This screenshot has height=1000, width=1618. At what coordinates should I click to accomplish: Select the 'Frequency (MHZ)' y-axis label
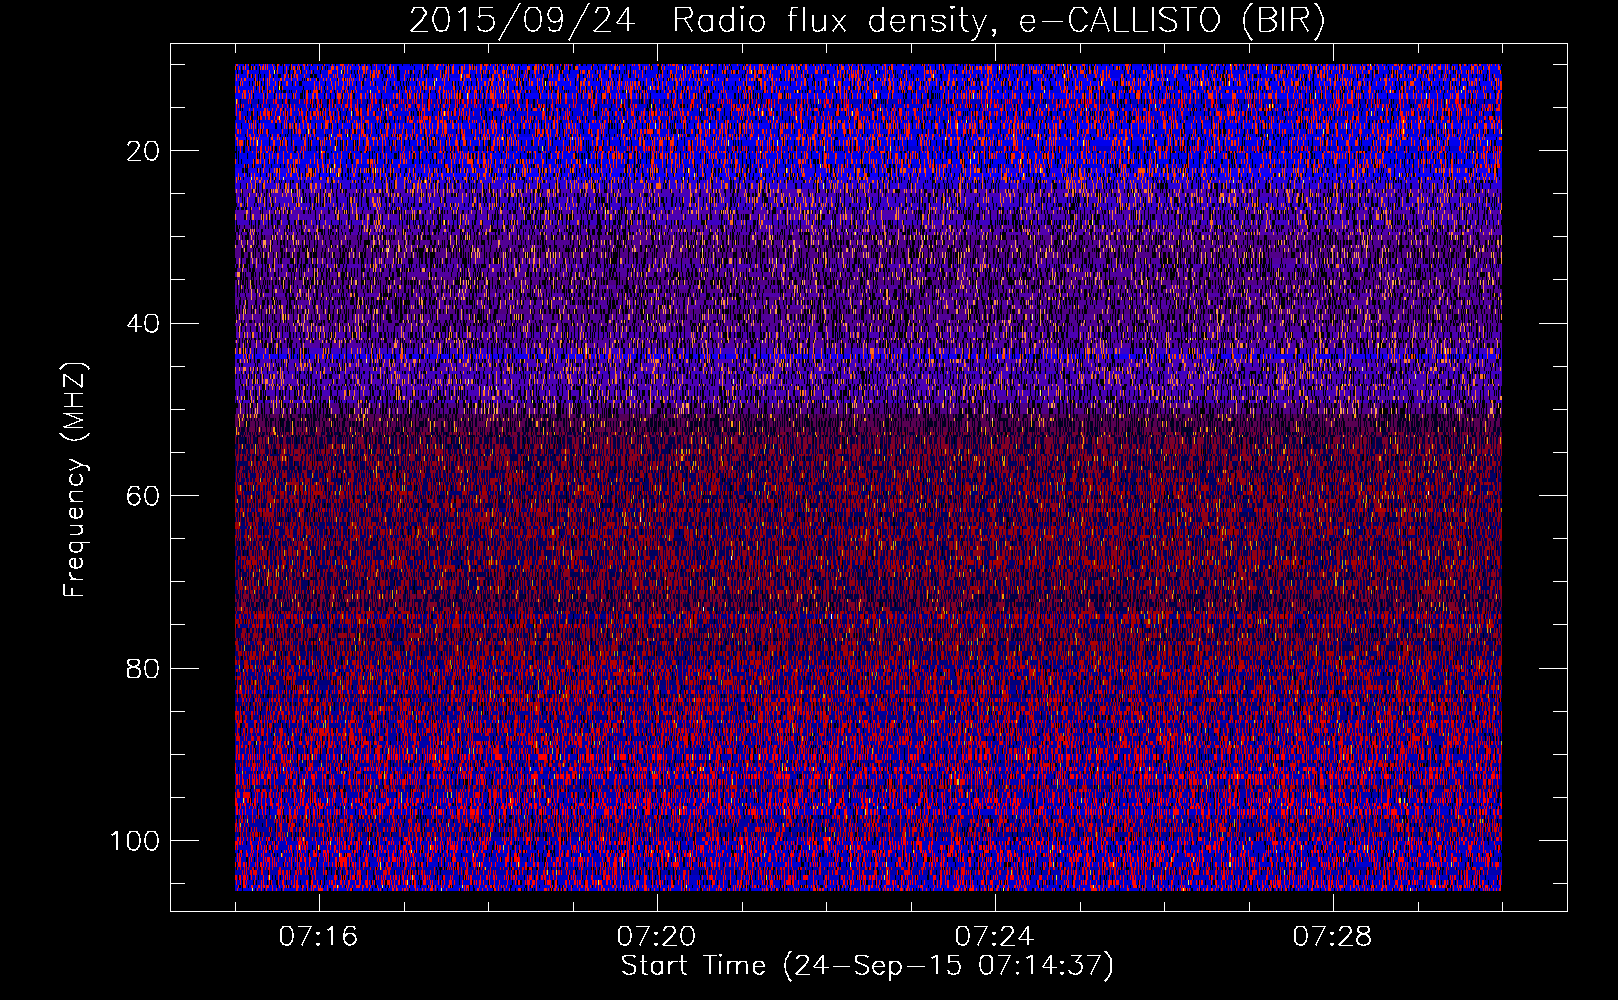[75, 480]
